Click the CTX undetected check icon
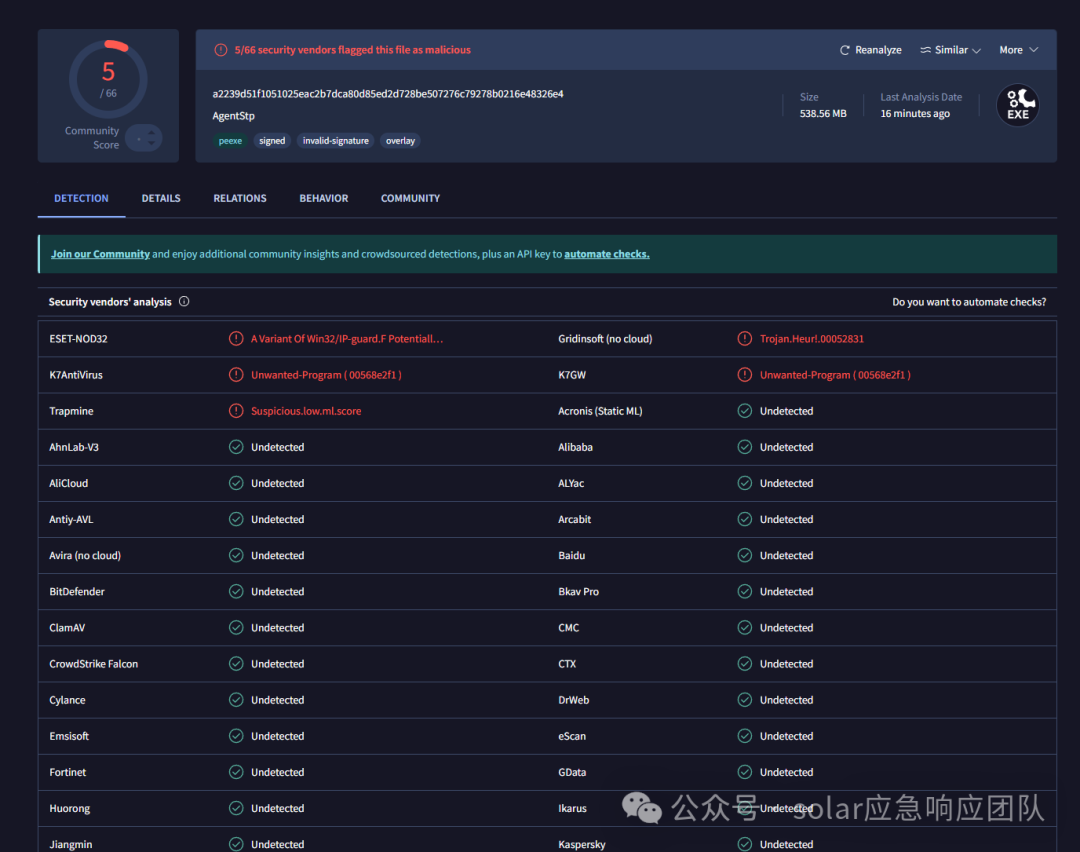This screenshot has width=1080, height=852. click(745, 664)
